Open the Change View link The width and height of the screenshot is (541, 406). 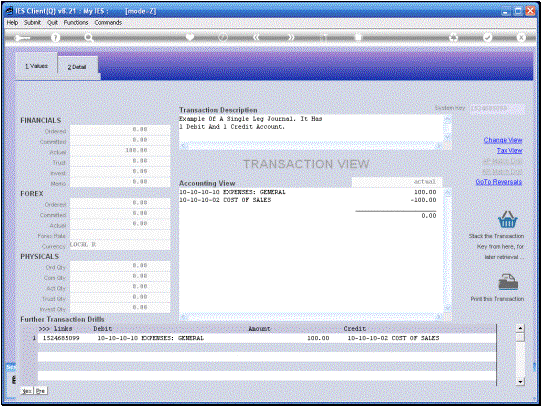coord(503,140)
